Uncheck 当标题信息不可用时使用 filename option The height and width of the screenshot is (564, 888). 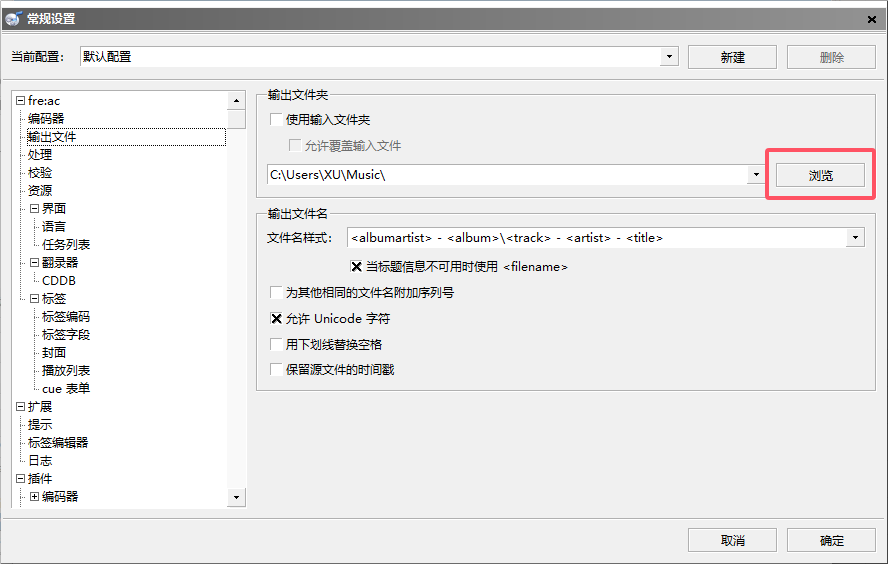click(x=356, y=266)
